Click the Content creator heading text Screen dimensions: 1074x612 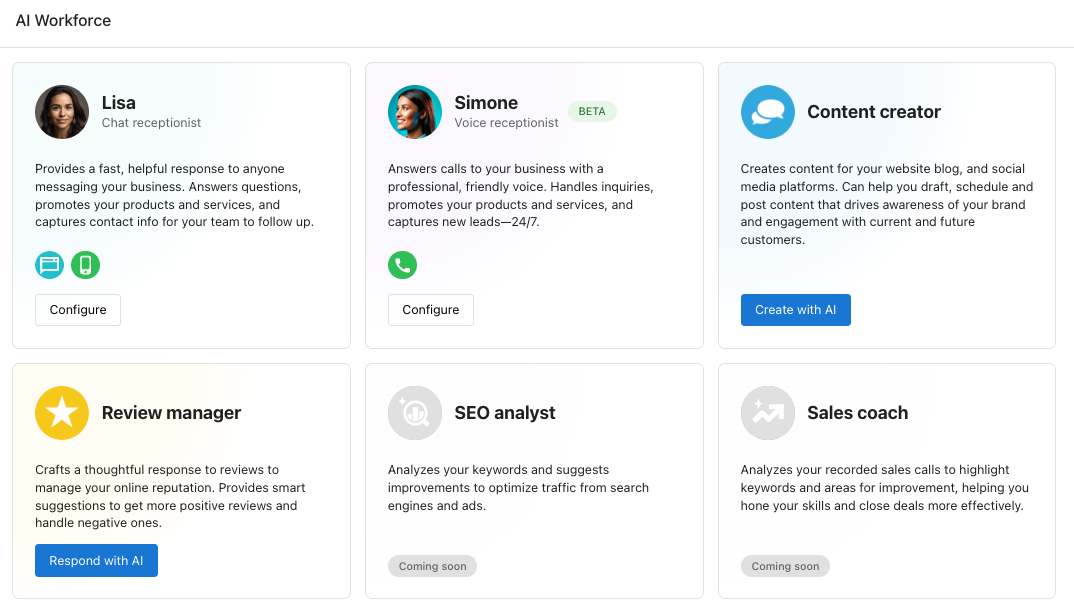pyautogui.click(x=874, y=112)
